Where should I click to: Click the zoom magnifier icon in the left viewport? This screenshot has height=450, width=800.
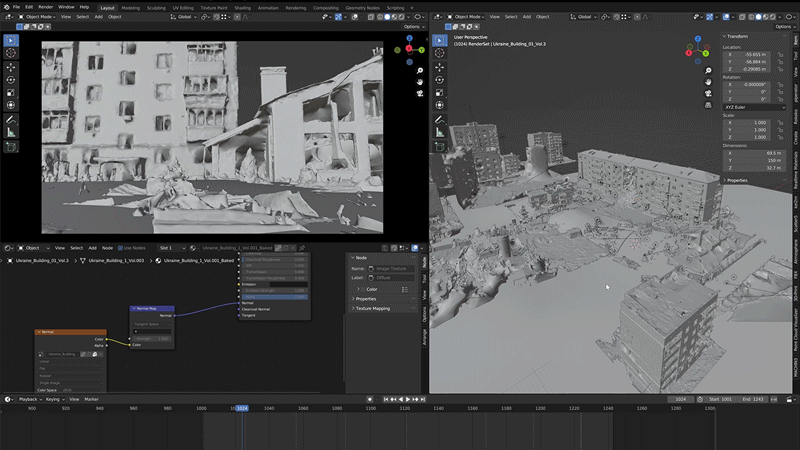click(x=420, y=70)
